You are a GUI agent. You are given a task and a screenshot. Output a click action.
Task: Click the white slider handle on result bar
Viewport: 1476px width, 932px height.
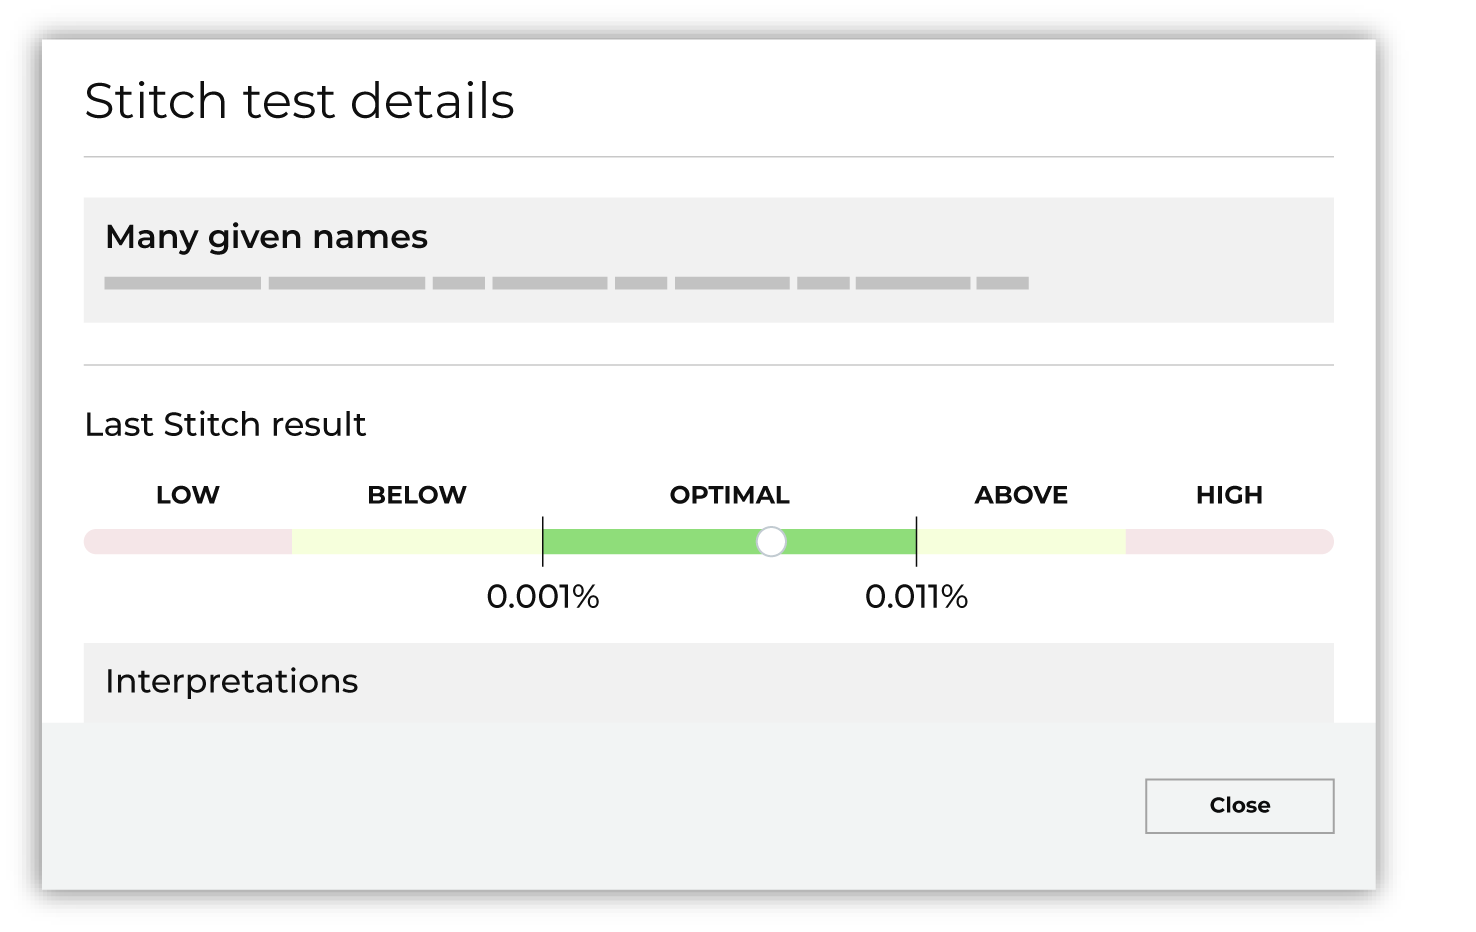click(x=771, y=542)
